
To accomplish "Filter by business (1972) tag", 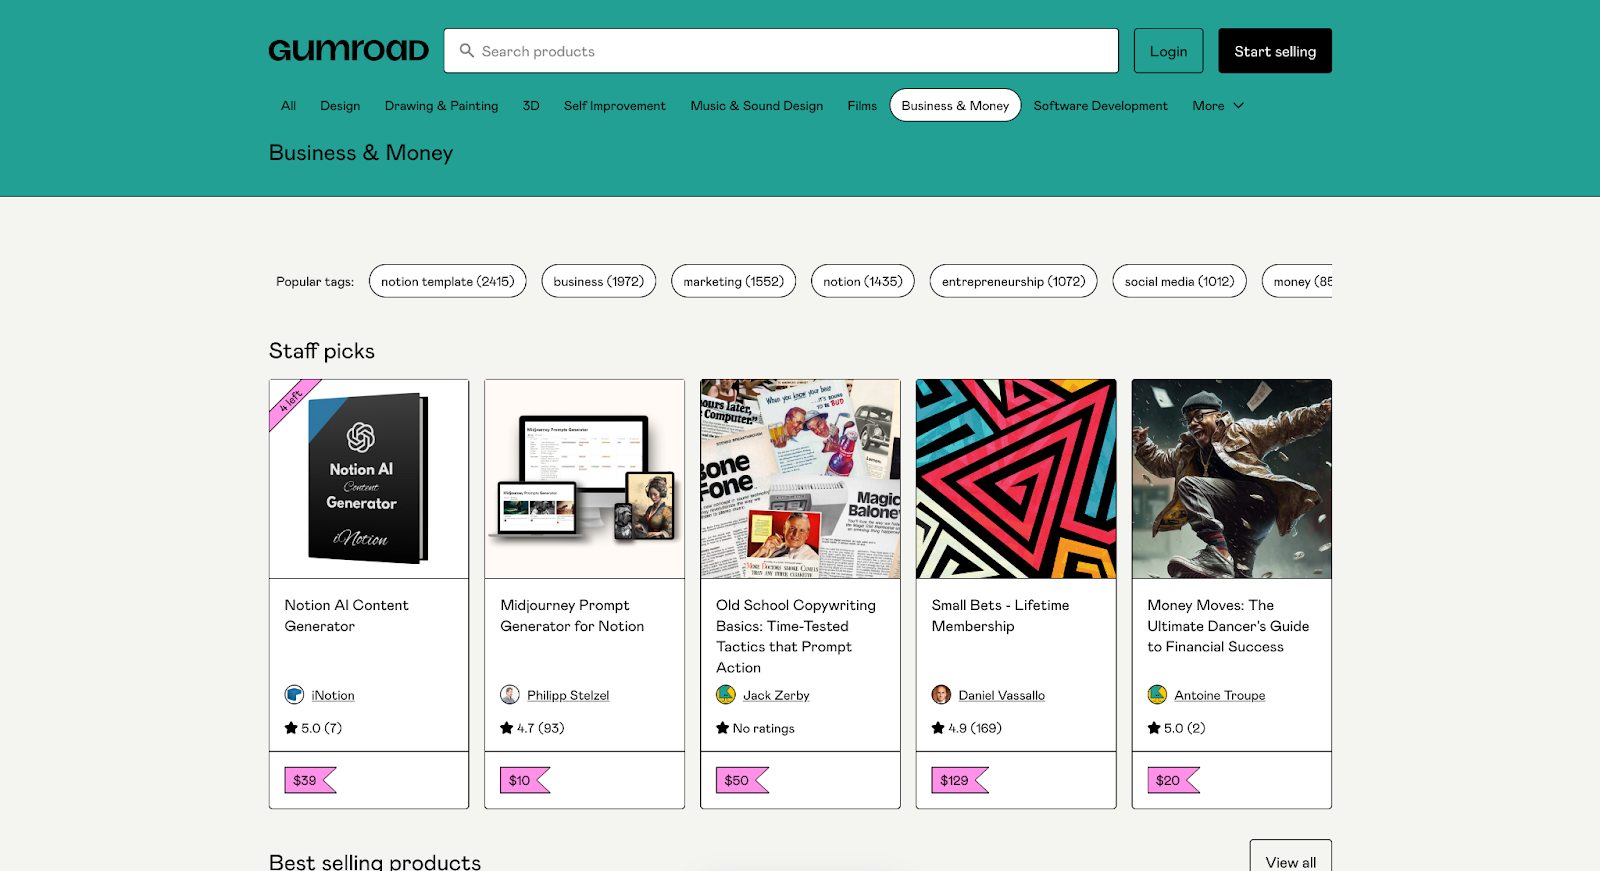I will coord(599,281).
